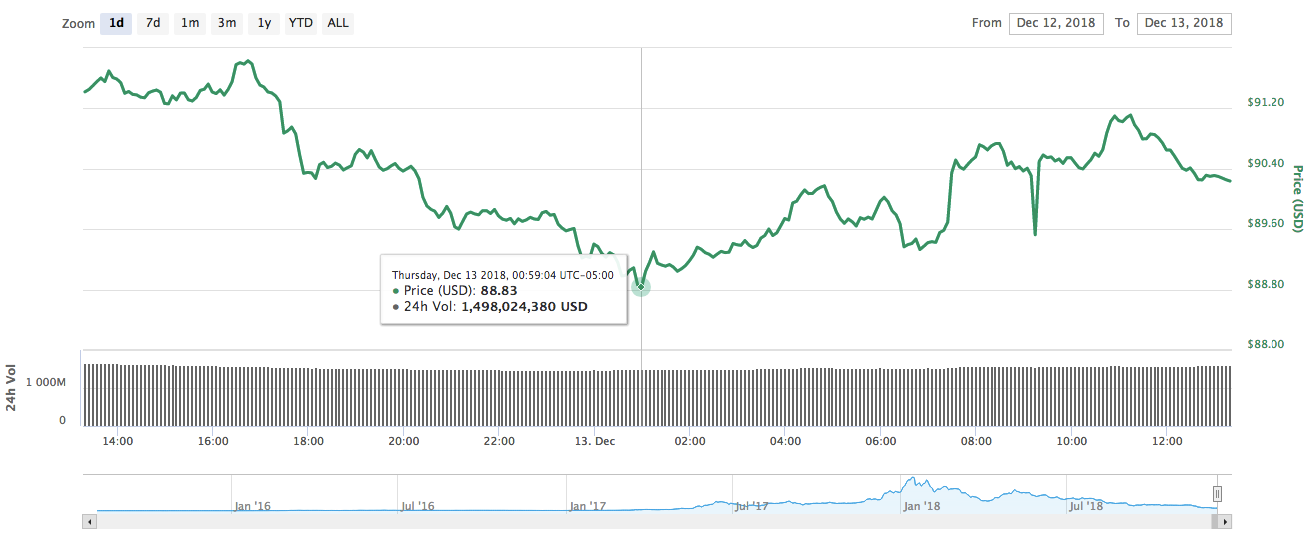Click the 1 000M volume axis label

coord(46,383)
